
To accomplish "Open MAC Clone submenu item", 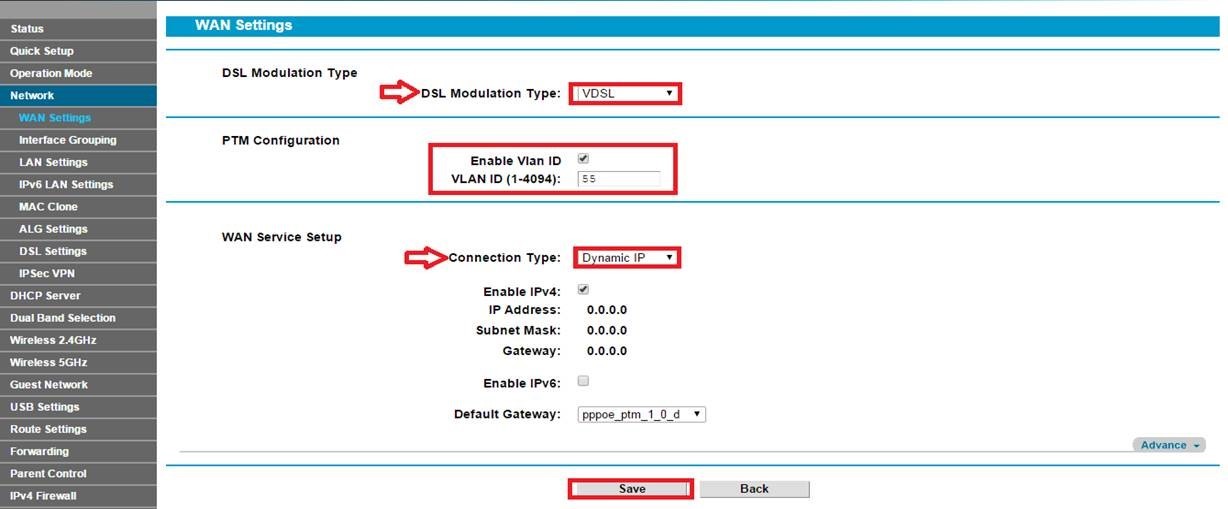I will [78, 207].
